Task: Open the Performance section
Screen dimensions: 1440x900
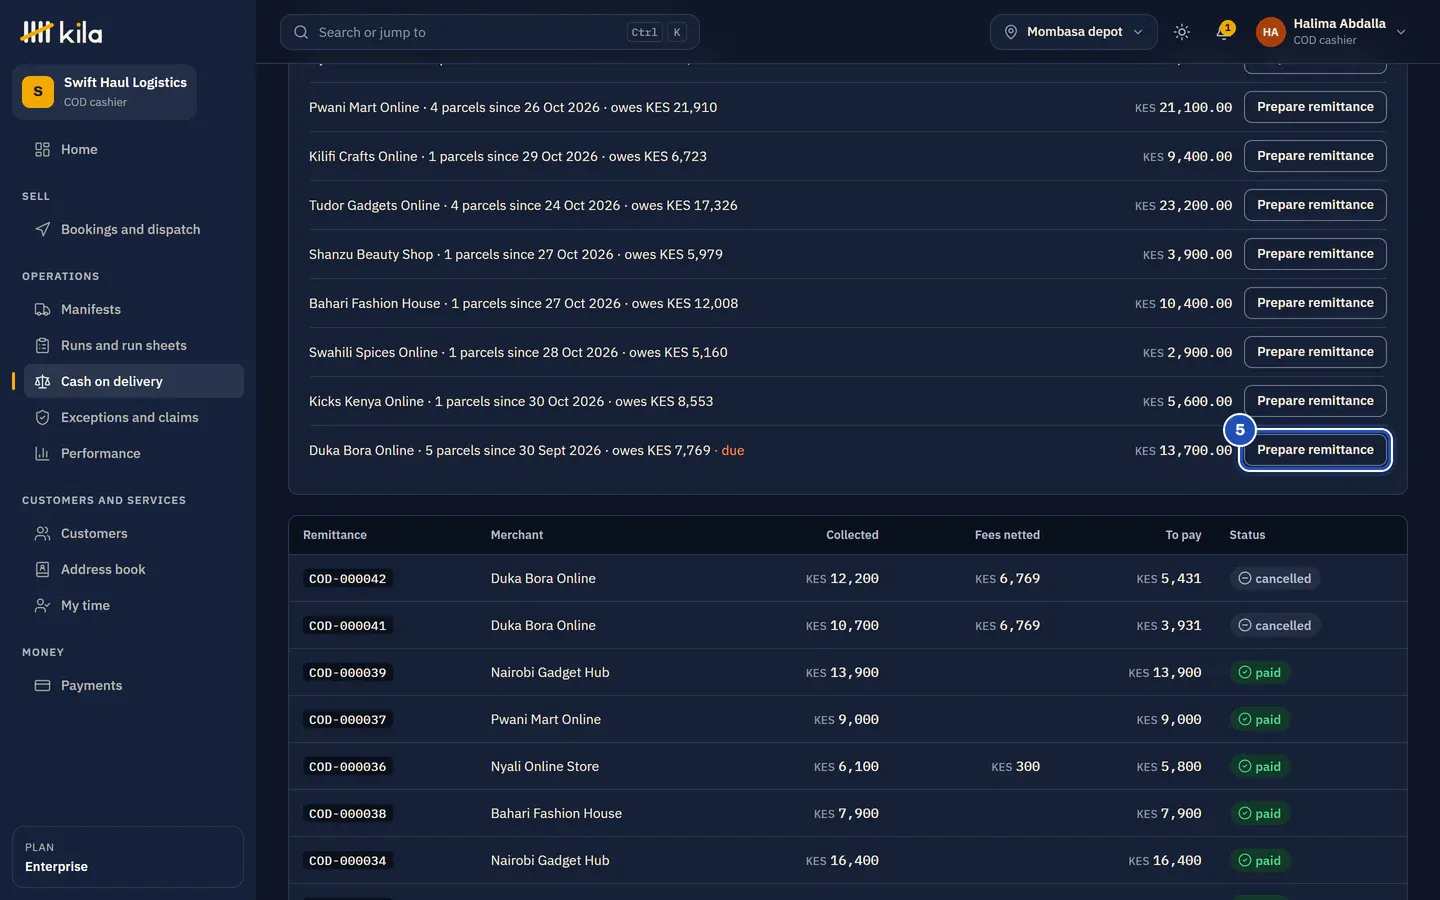Action: pyautogui.click(x=134, y=454)
